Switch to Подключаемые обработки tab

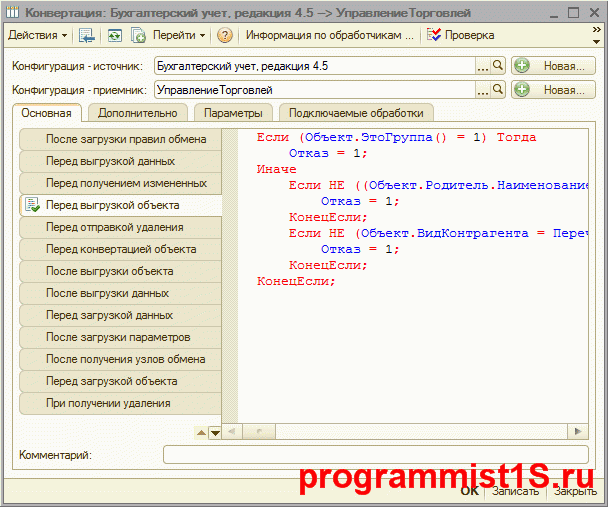356,113
